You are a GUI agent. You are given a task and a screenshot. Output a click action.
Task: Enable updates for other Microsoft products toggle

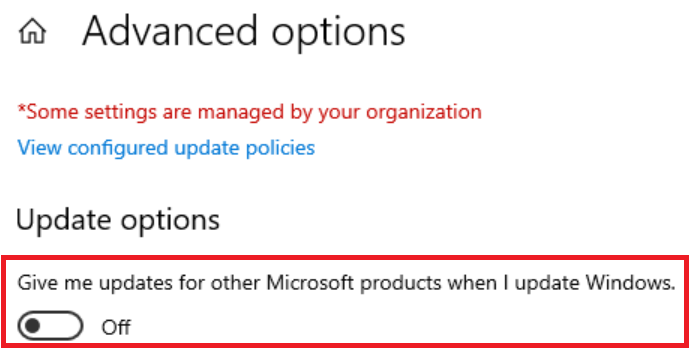tap(50, 326)
